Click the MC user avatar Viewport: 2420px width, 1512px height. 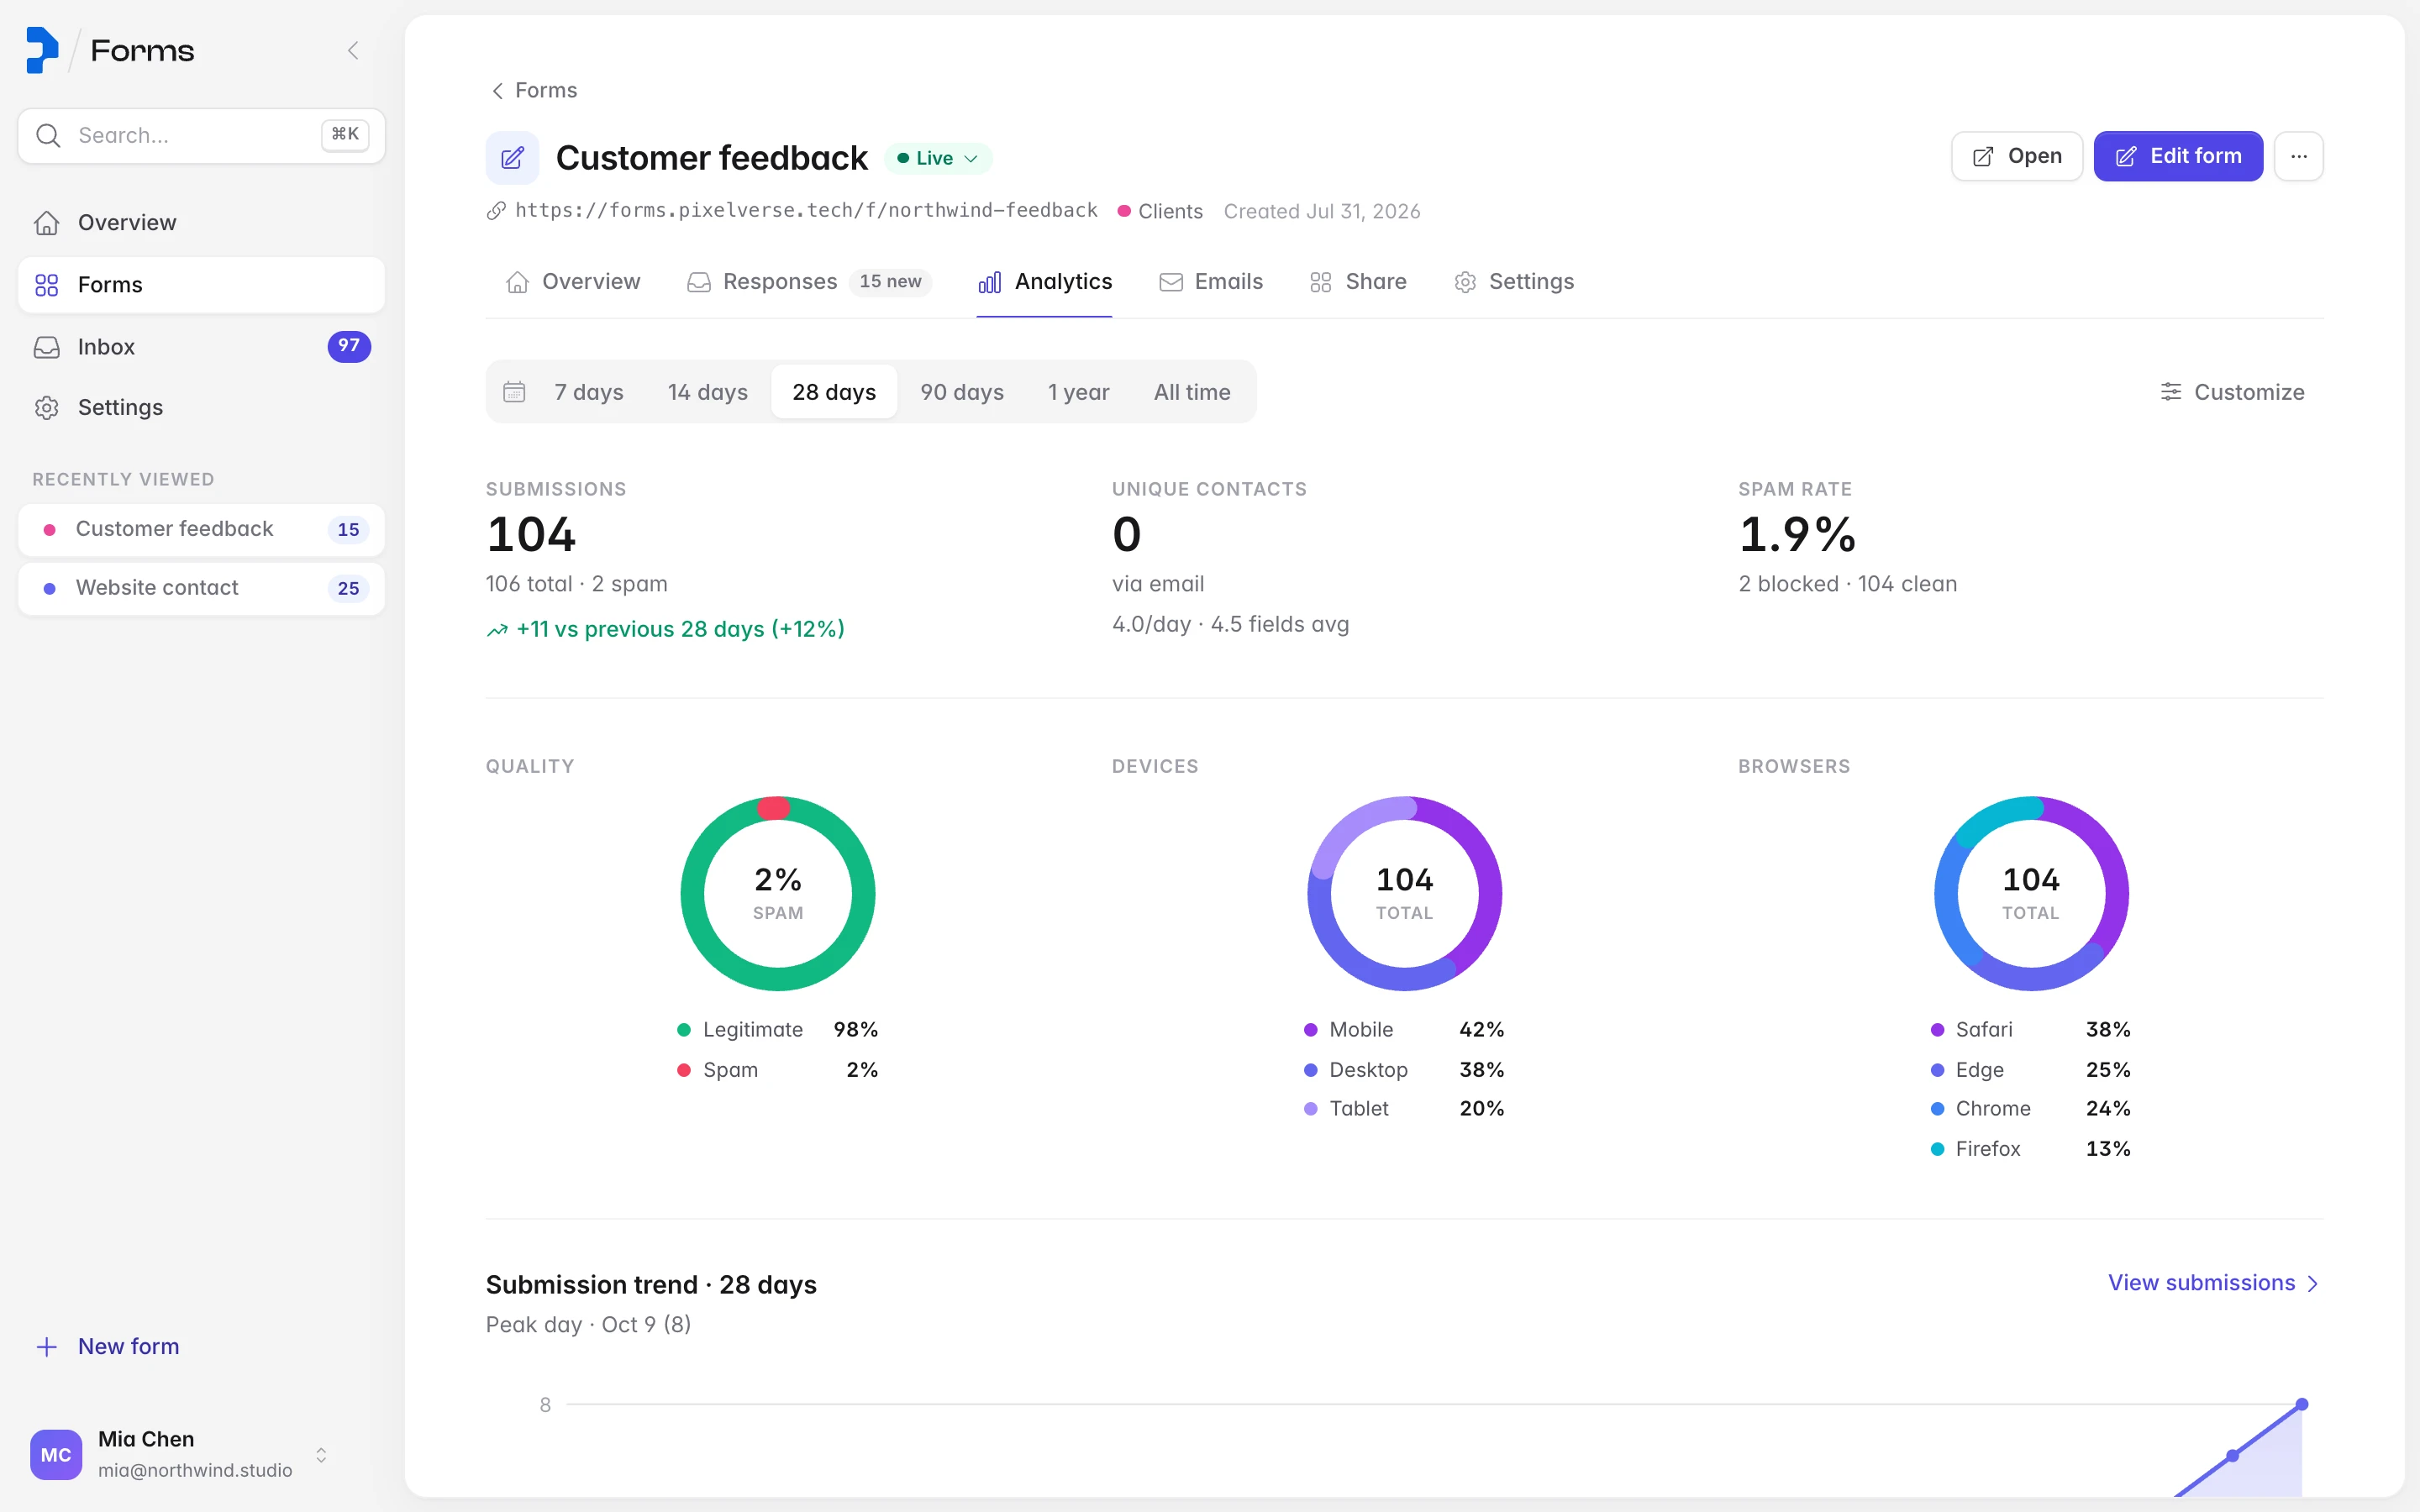coord(56,1454)
